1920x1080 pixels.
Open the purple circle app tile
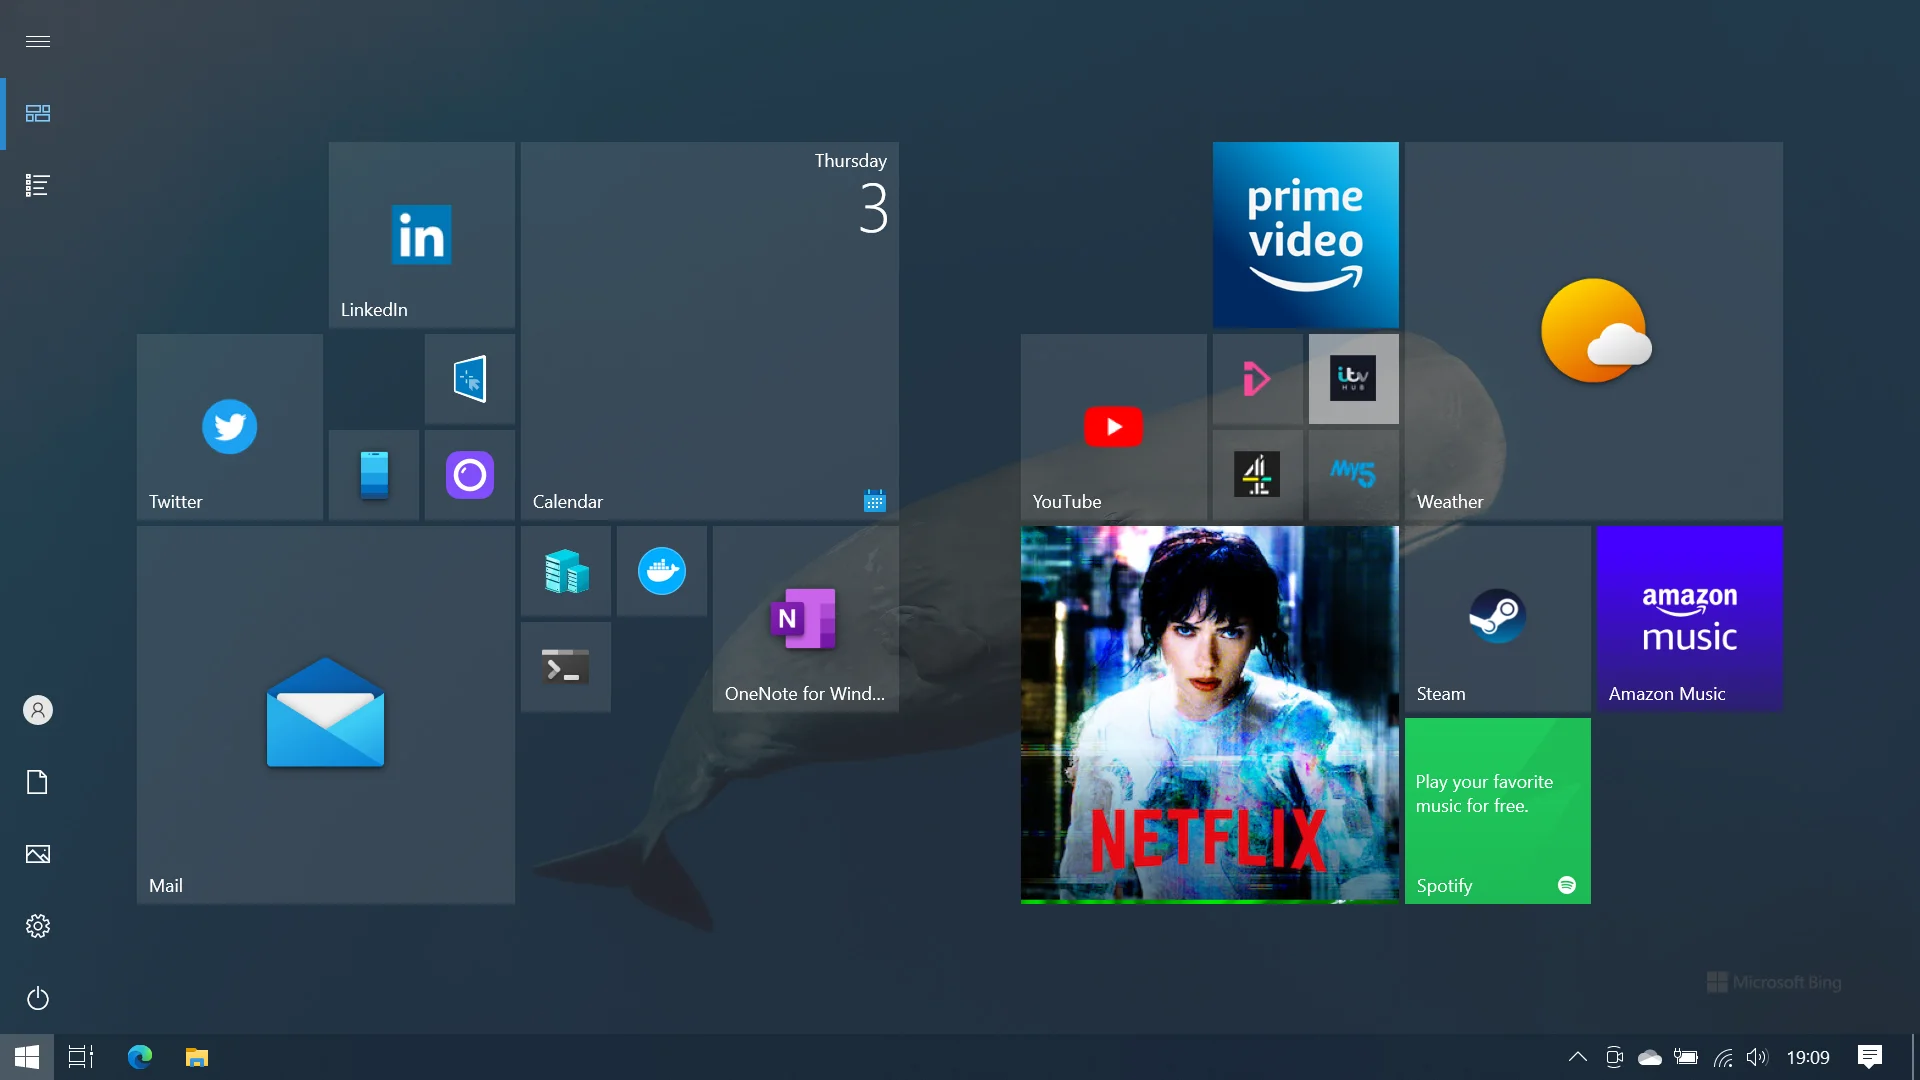(x=469, y=474)
